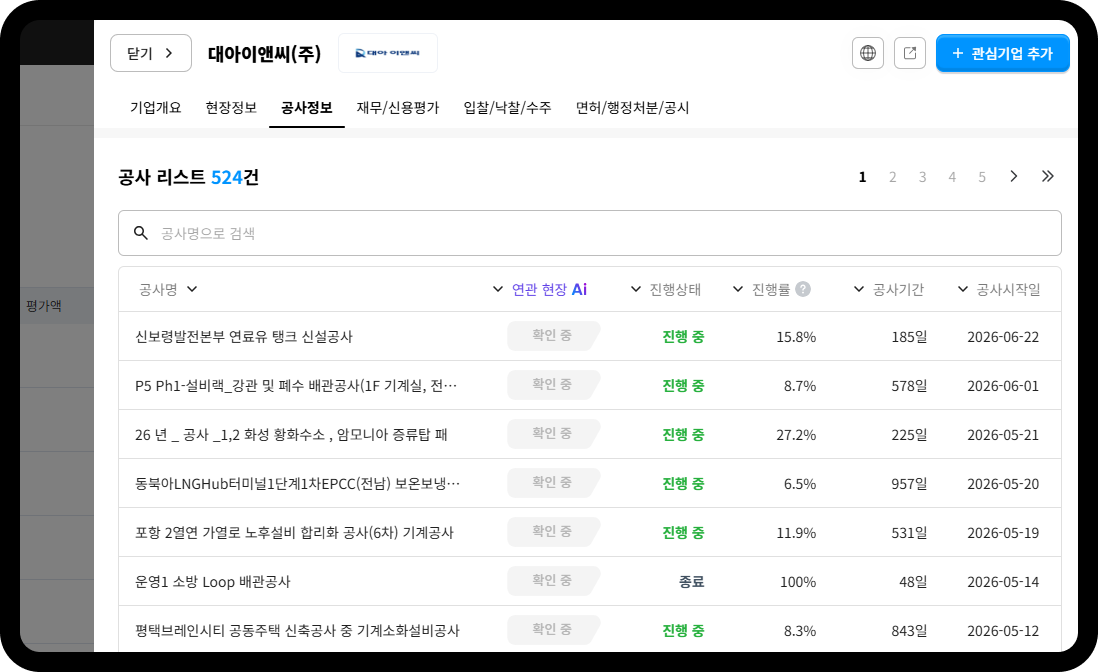1098x672 pixels.
Task: Click start date 2026-06-22
Action: point(1003,337)
